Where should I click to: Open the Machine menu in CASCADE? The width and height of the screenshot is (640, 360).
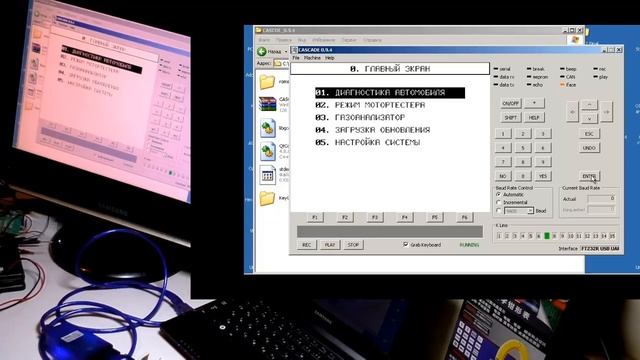(312, 58)
